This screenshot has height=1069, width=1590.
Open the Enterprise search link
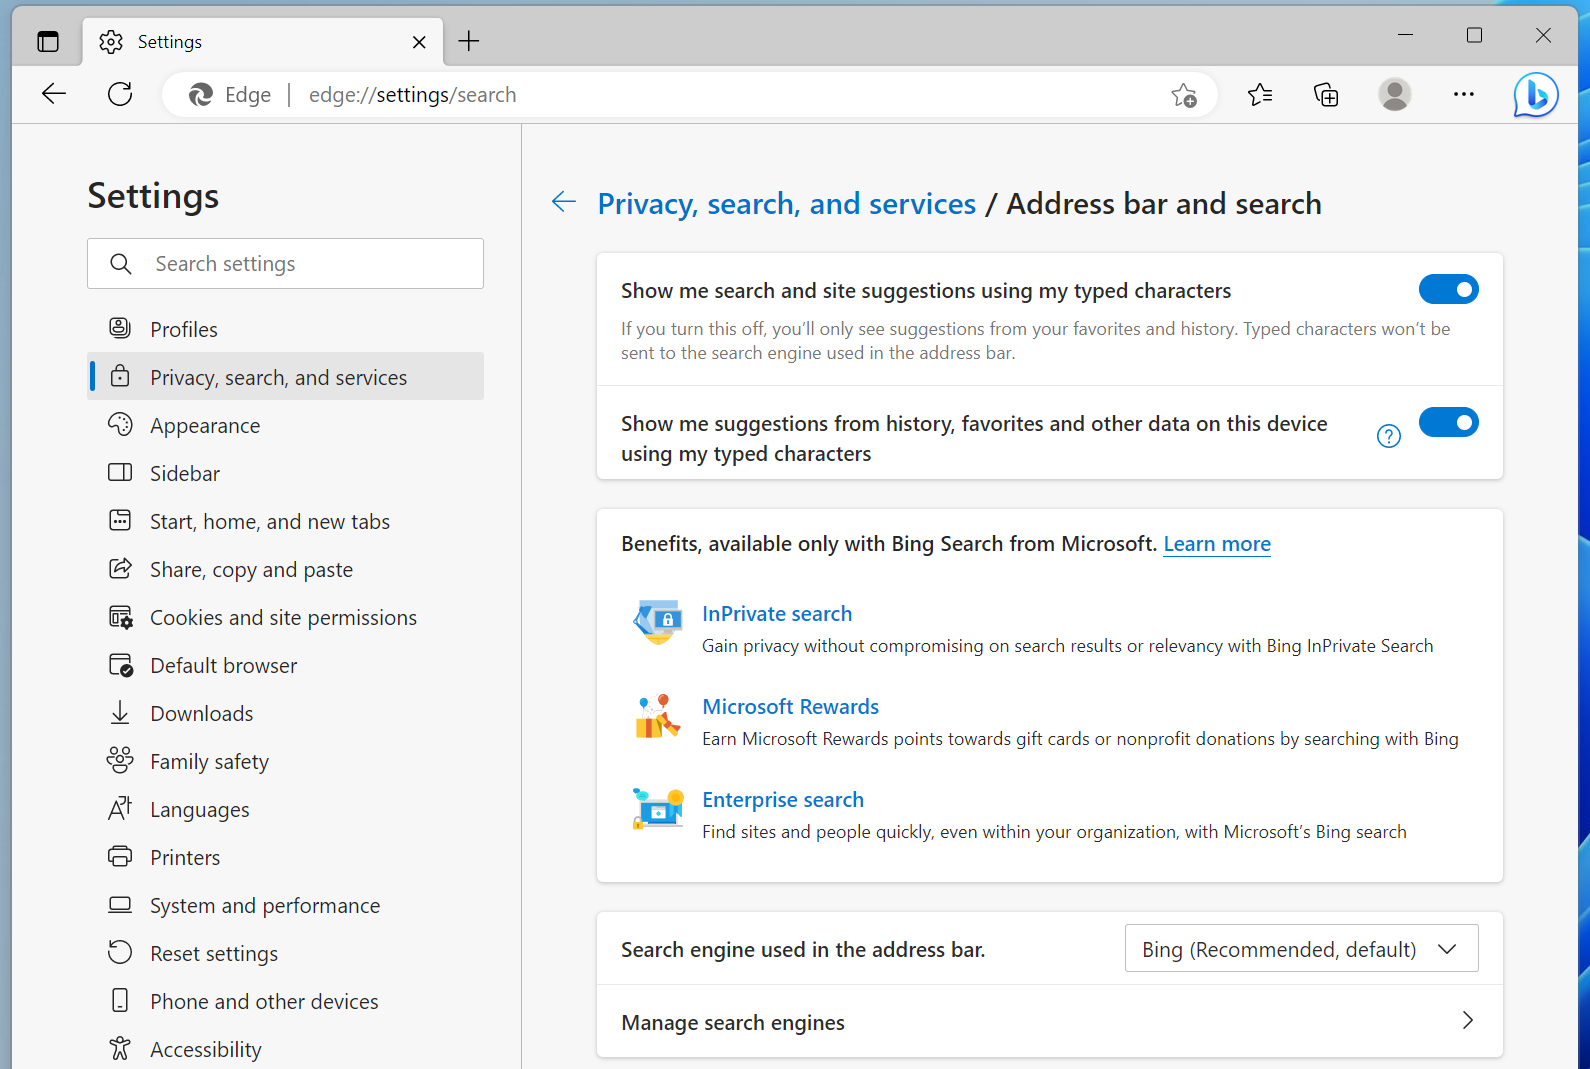[783, 799]
